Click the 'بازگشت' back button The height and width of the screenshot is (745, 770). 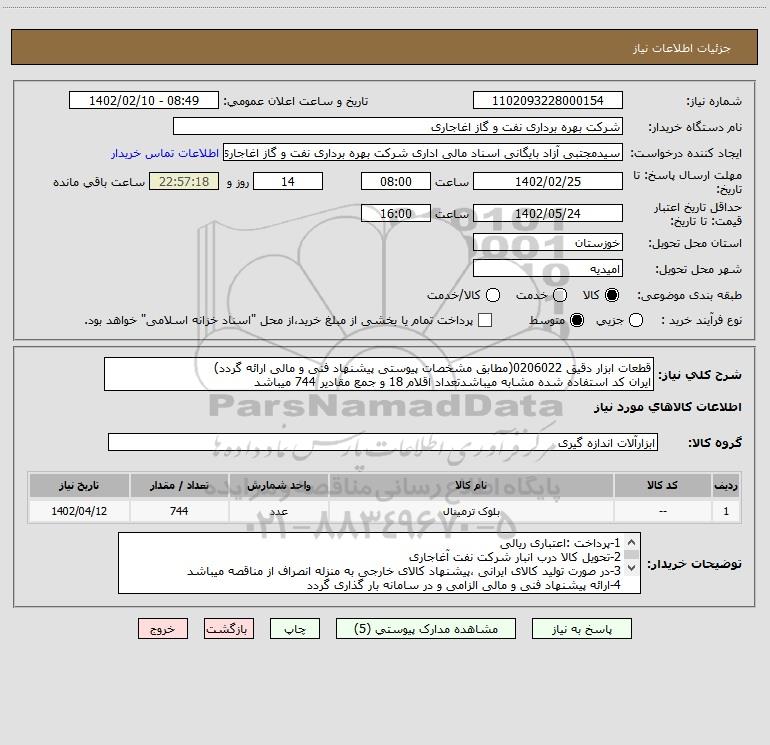(x=229, y=629)
